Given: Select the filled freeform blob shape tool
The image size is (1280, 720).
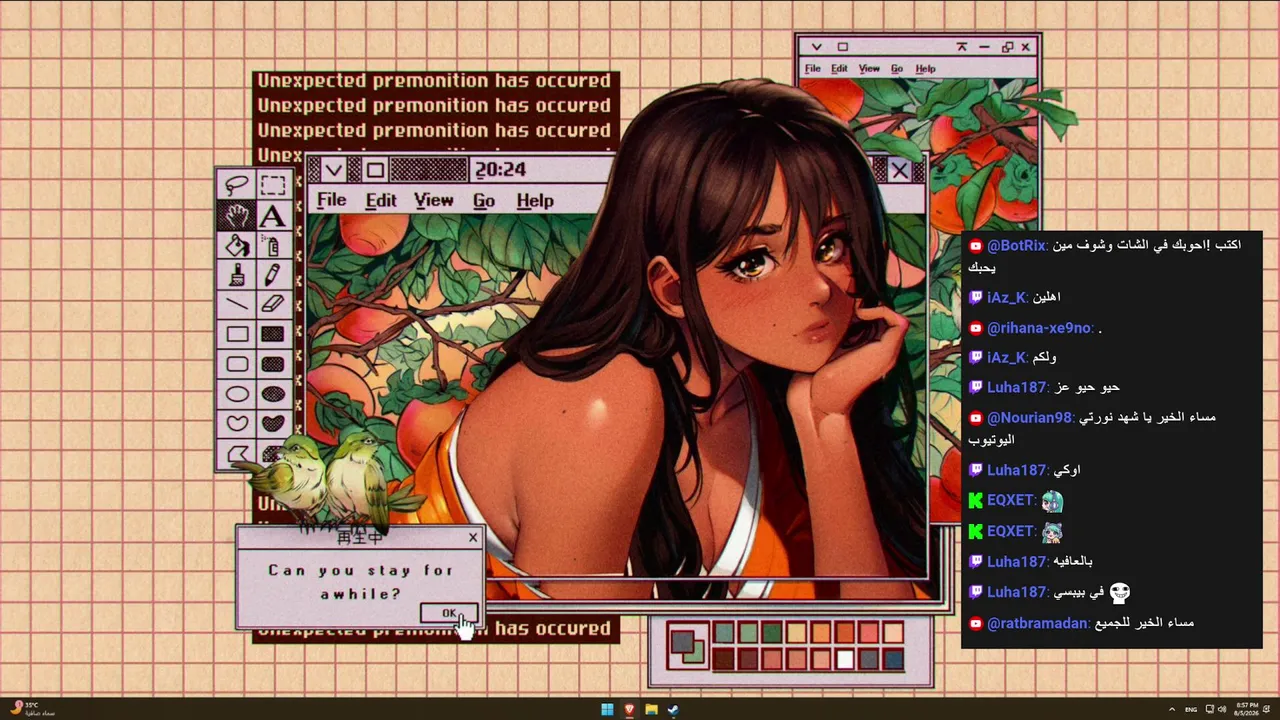Looking at the screenshot, I should (272, 423).
